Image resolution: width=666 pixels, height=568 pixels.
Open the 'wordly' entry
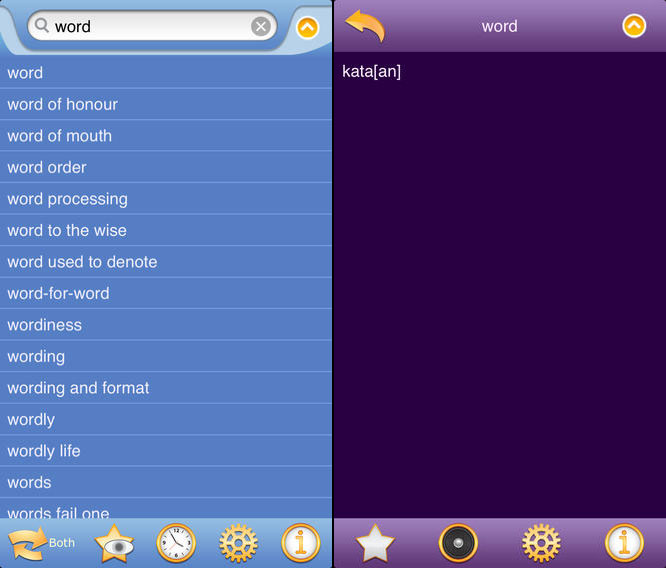(x=166, y=419)
